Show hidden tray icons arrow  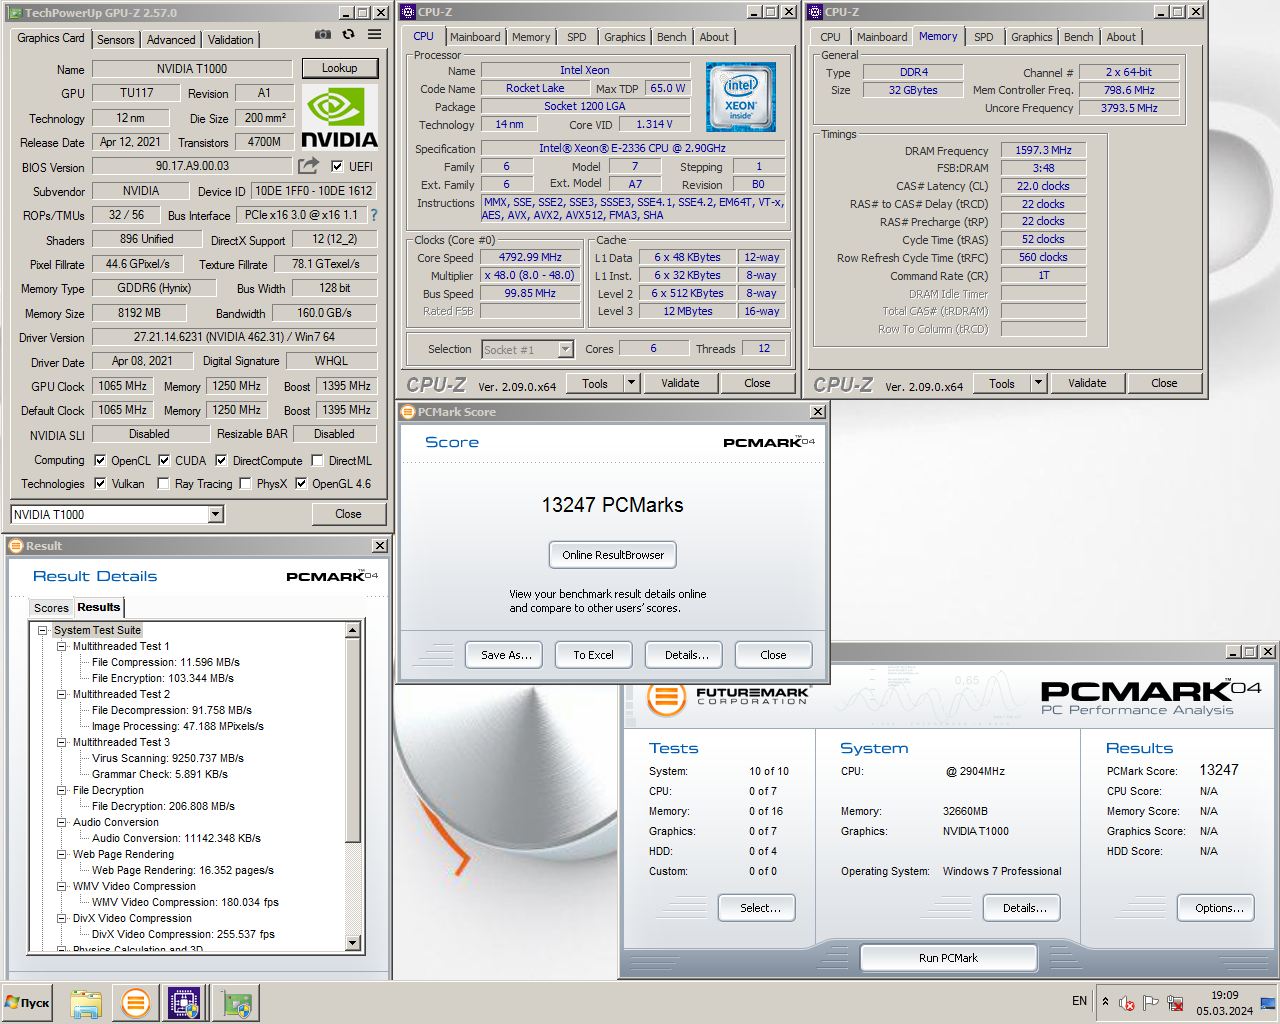tap(1105, 1001)
